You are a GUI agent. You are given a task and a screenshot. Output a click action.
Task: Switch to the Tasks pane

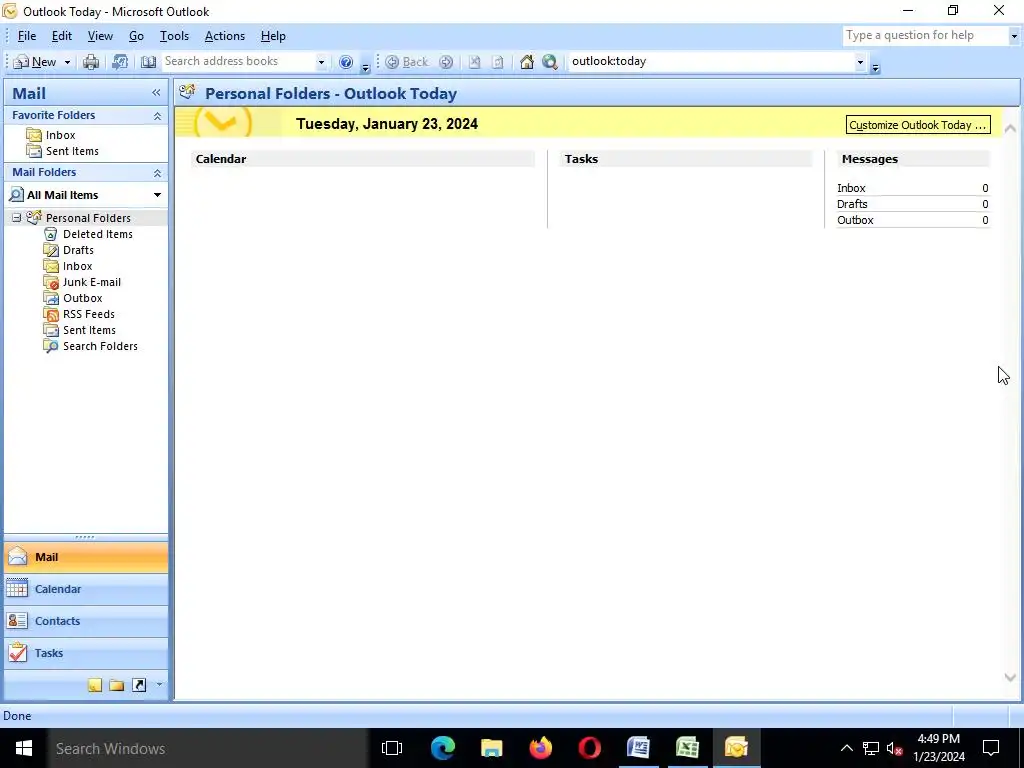[x=86, y=653]
